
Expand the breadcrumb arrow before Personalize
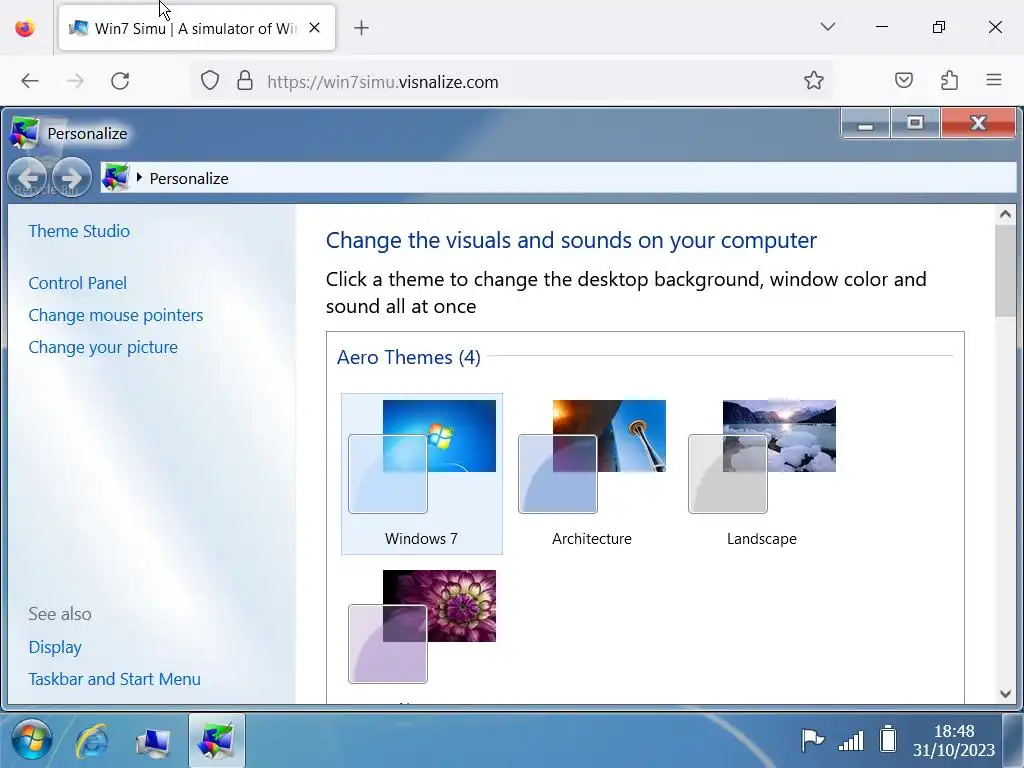click(x=139, y=178)
